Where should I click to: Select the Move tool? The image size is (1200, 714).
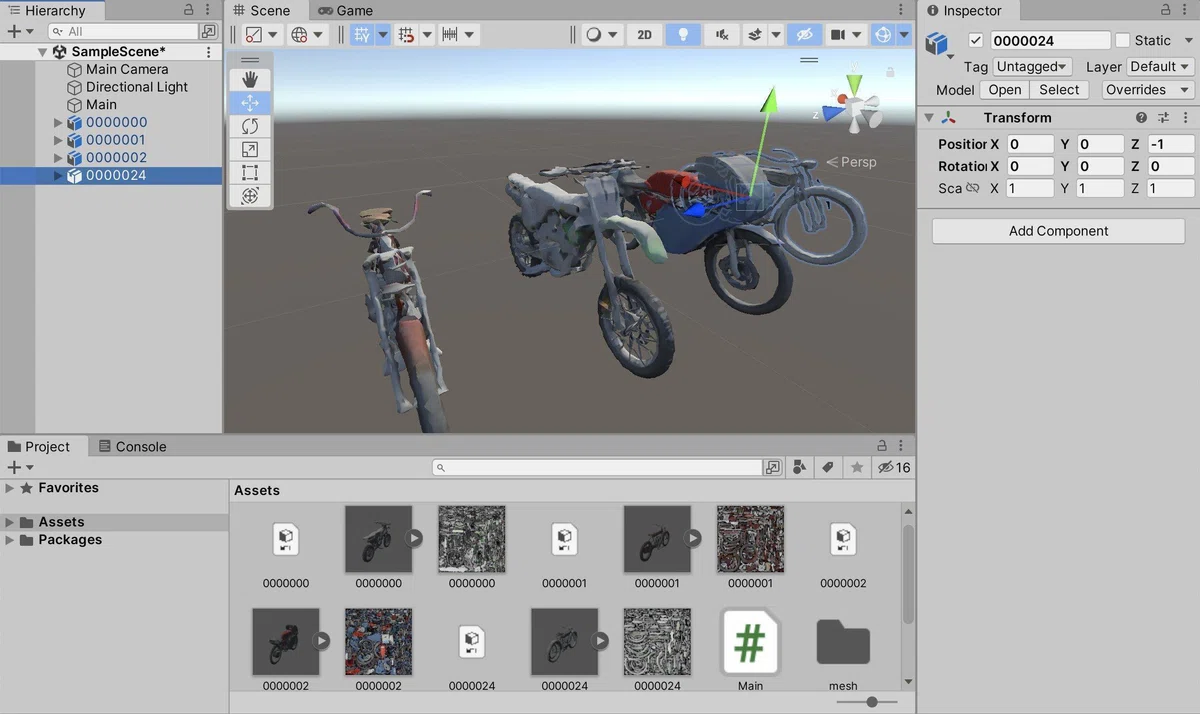(250, 103)
